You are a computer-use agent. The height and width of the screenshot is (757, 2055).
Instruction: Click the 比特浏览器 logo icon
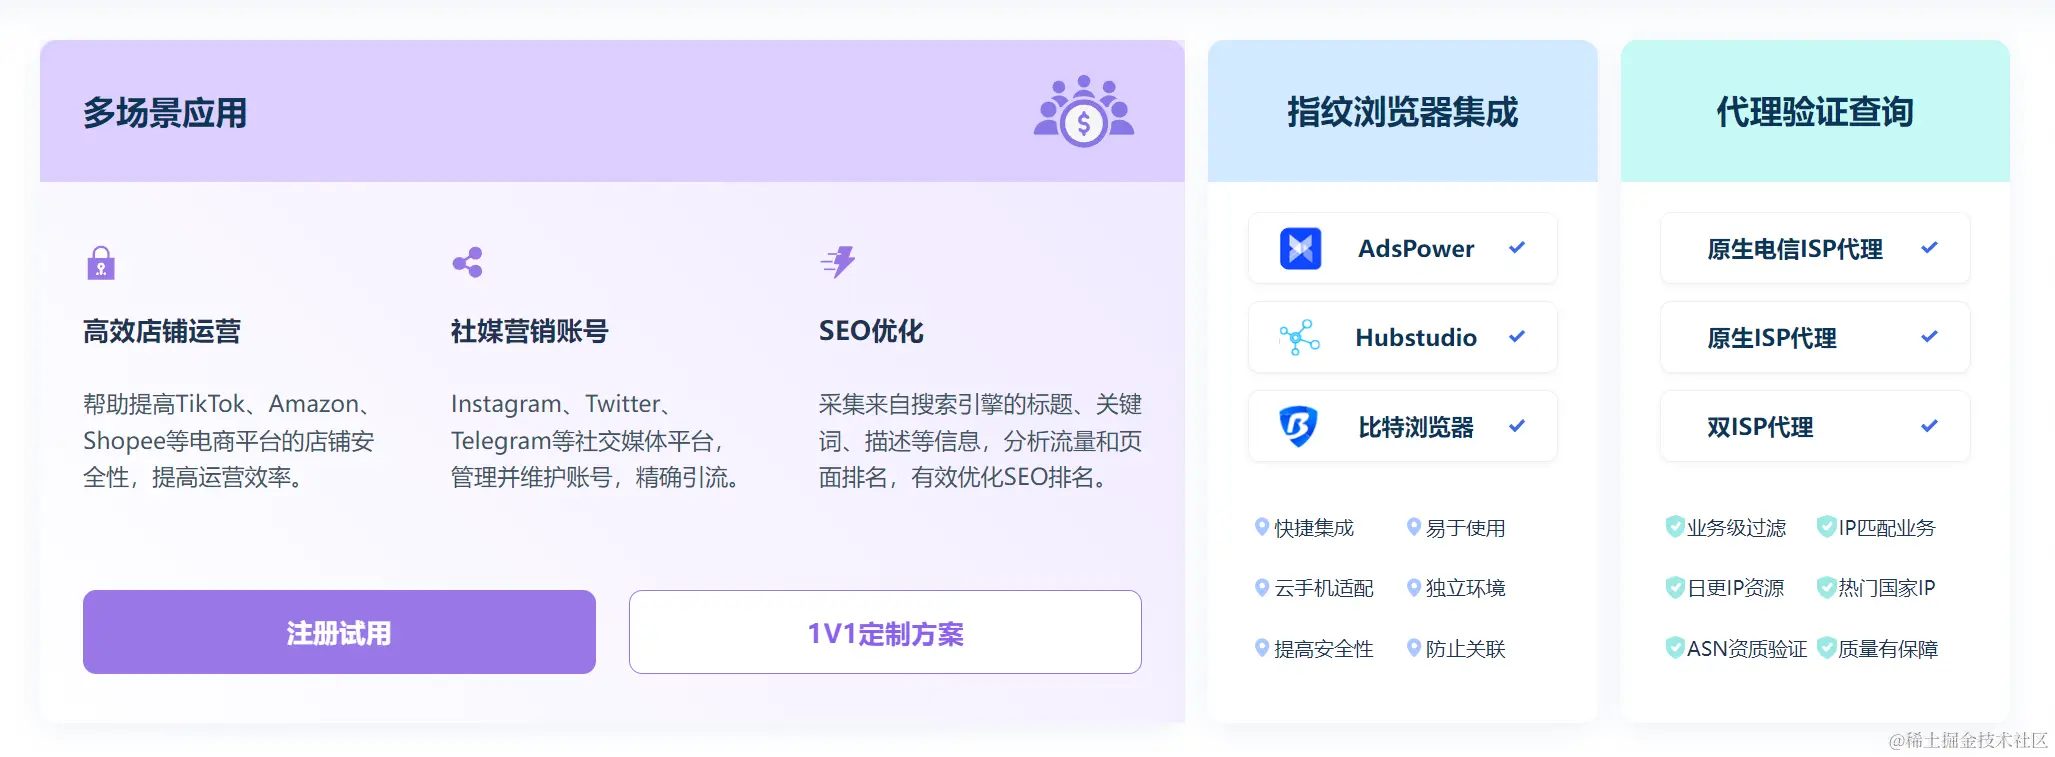pos(1300,426)
